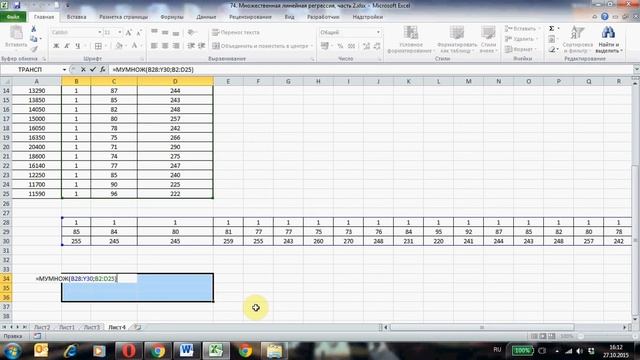This screenshot has width=640, height=360.
Task: Click the Fill down icon
Action: point(552,39)
